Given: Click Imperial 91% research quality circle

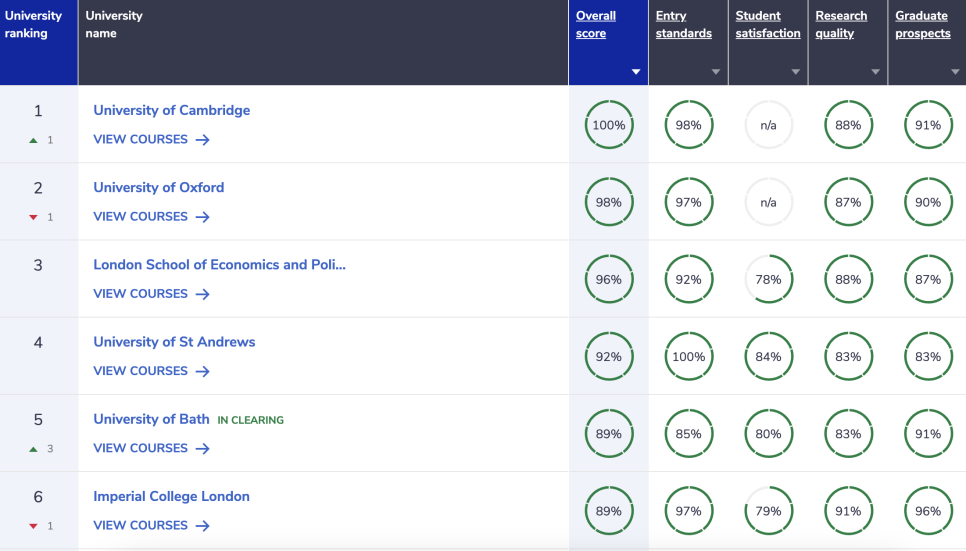Looking at the screenshot, I should [x=848, y=511].
